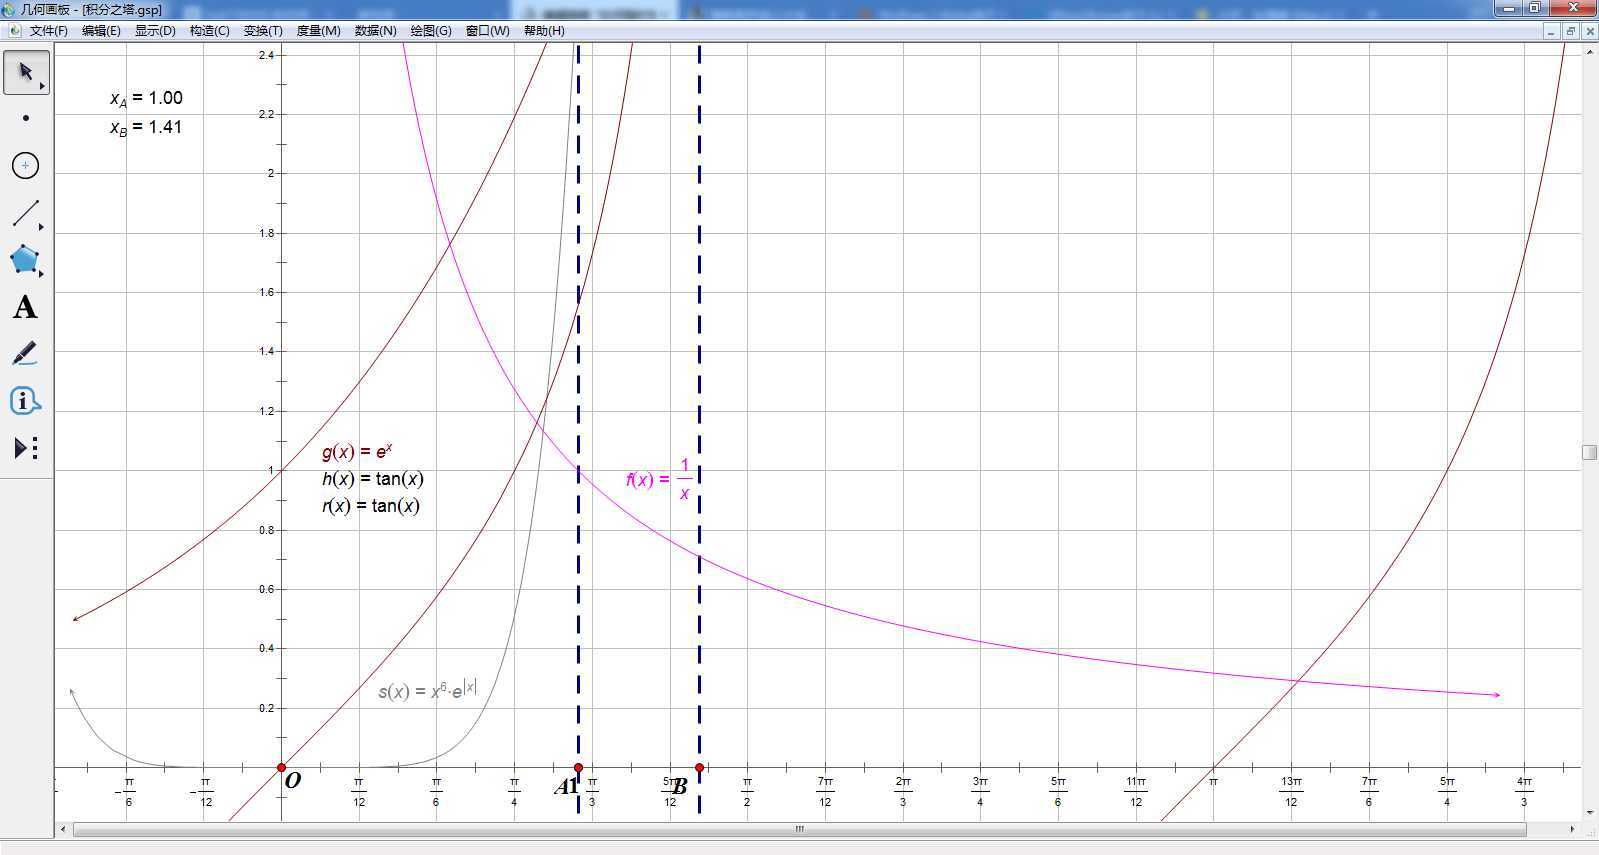
Task: Select the xB = 1.41 measurement
Action: click(x=146, y=127)
